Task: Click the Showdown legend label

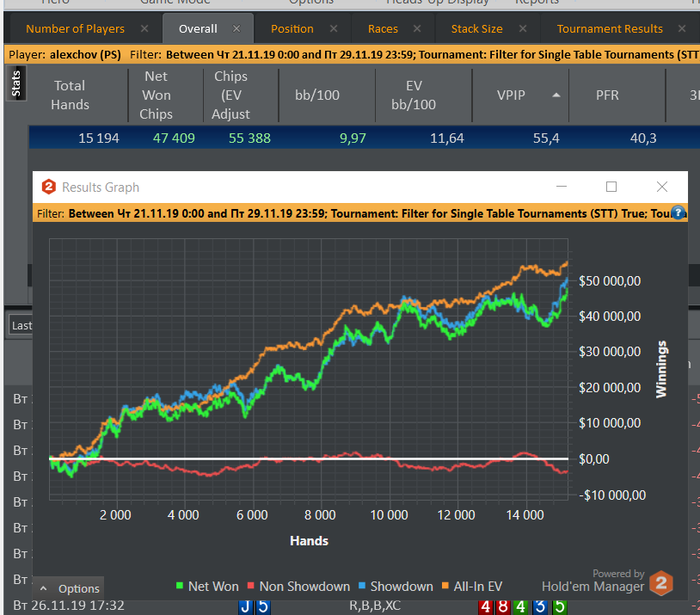Action: (401, 586)
